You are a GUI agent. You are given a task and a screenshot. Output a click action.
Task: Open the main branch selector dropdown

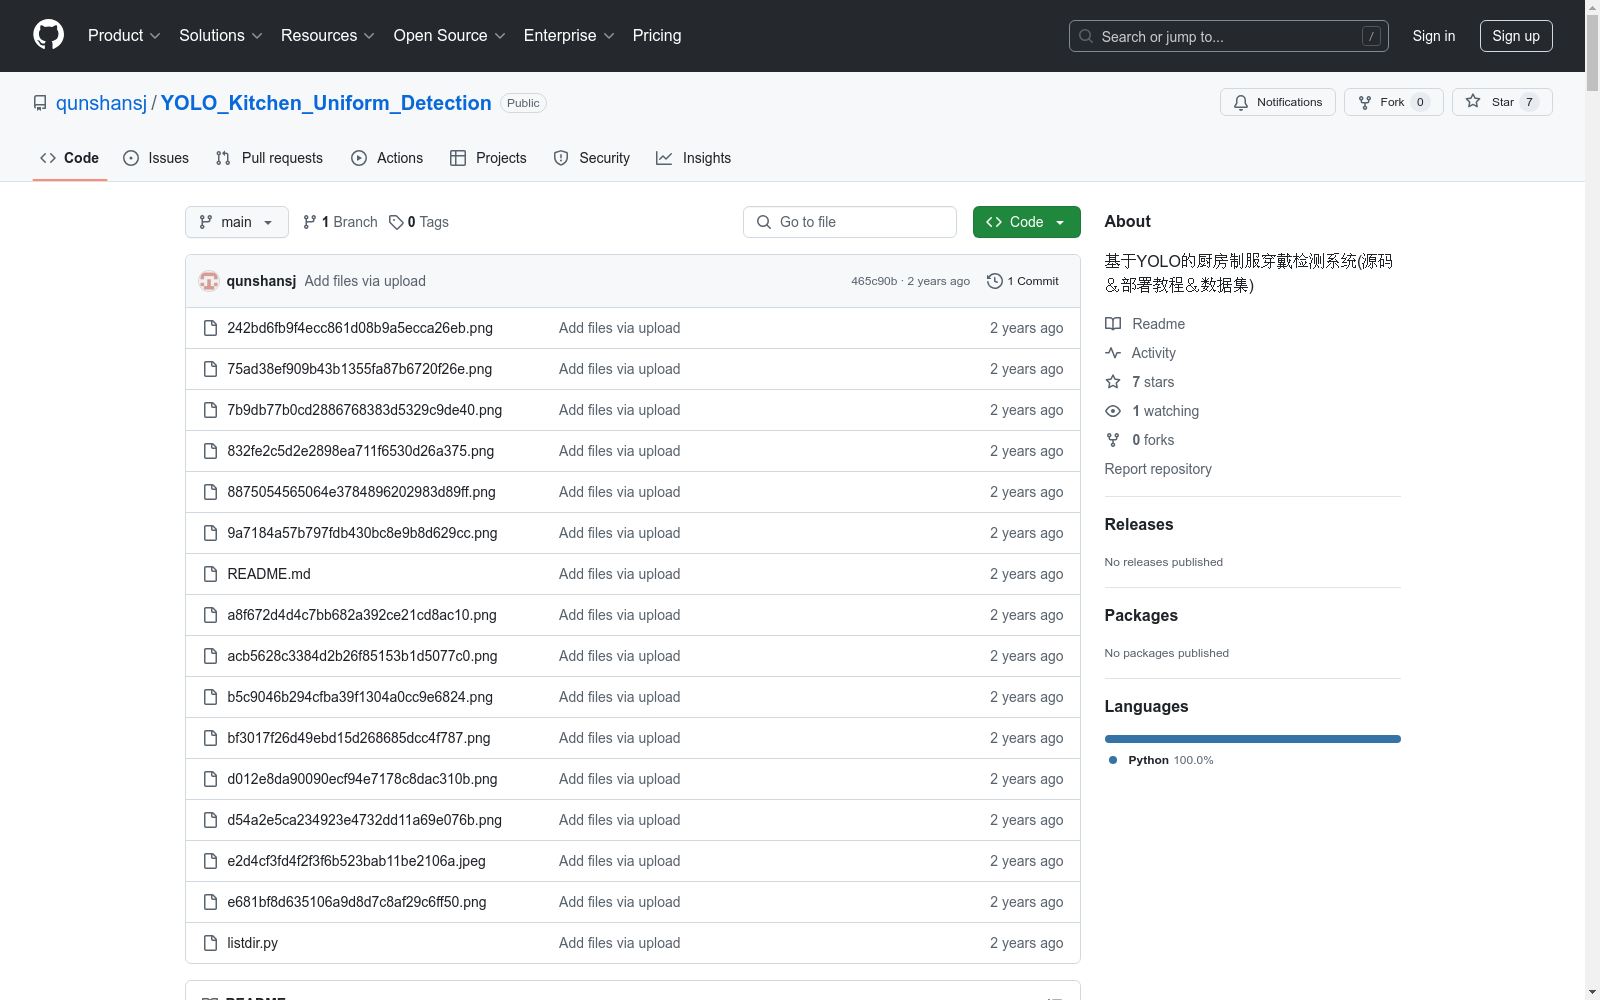237,222
